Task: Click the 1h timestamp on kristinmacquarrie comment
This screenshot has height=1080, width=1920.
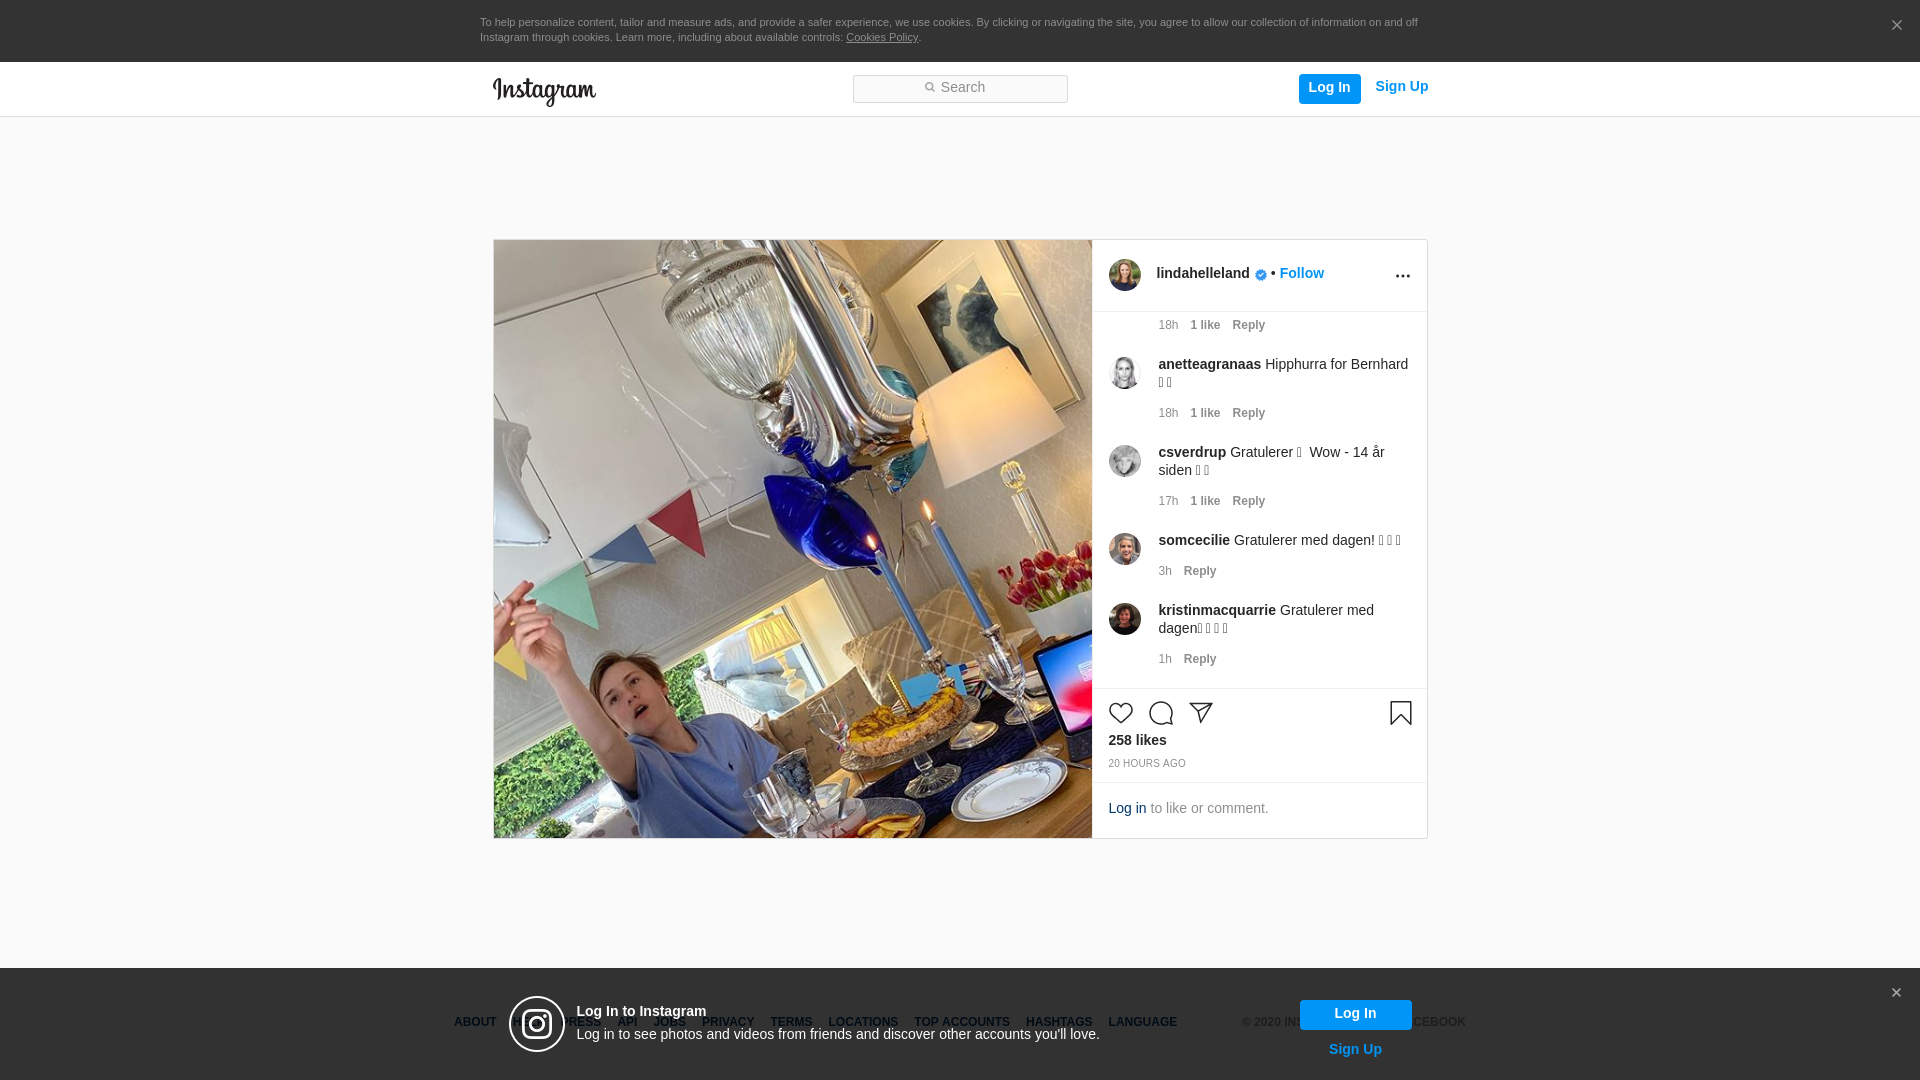Action: point(1165,659)
